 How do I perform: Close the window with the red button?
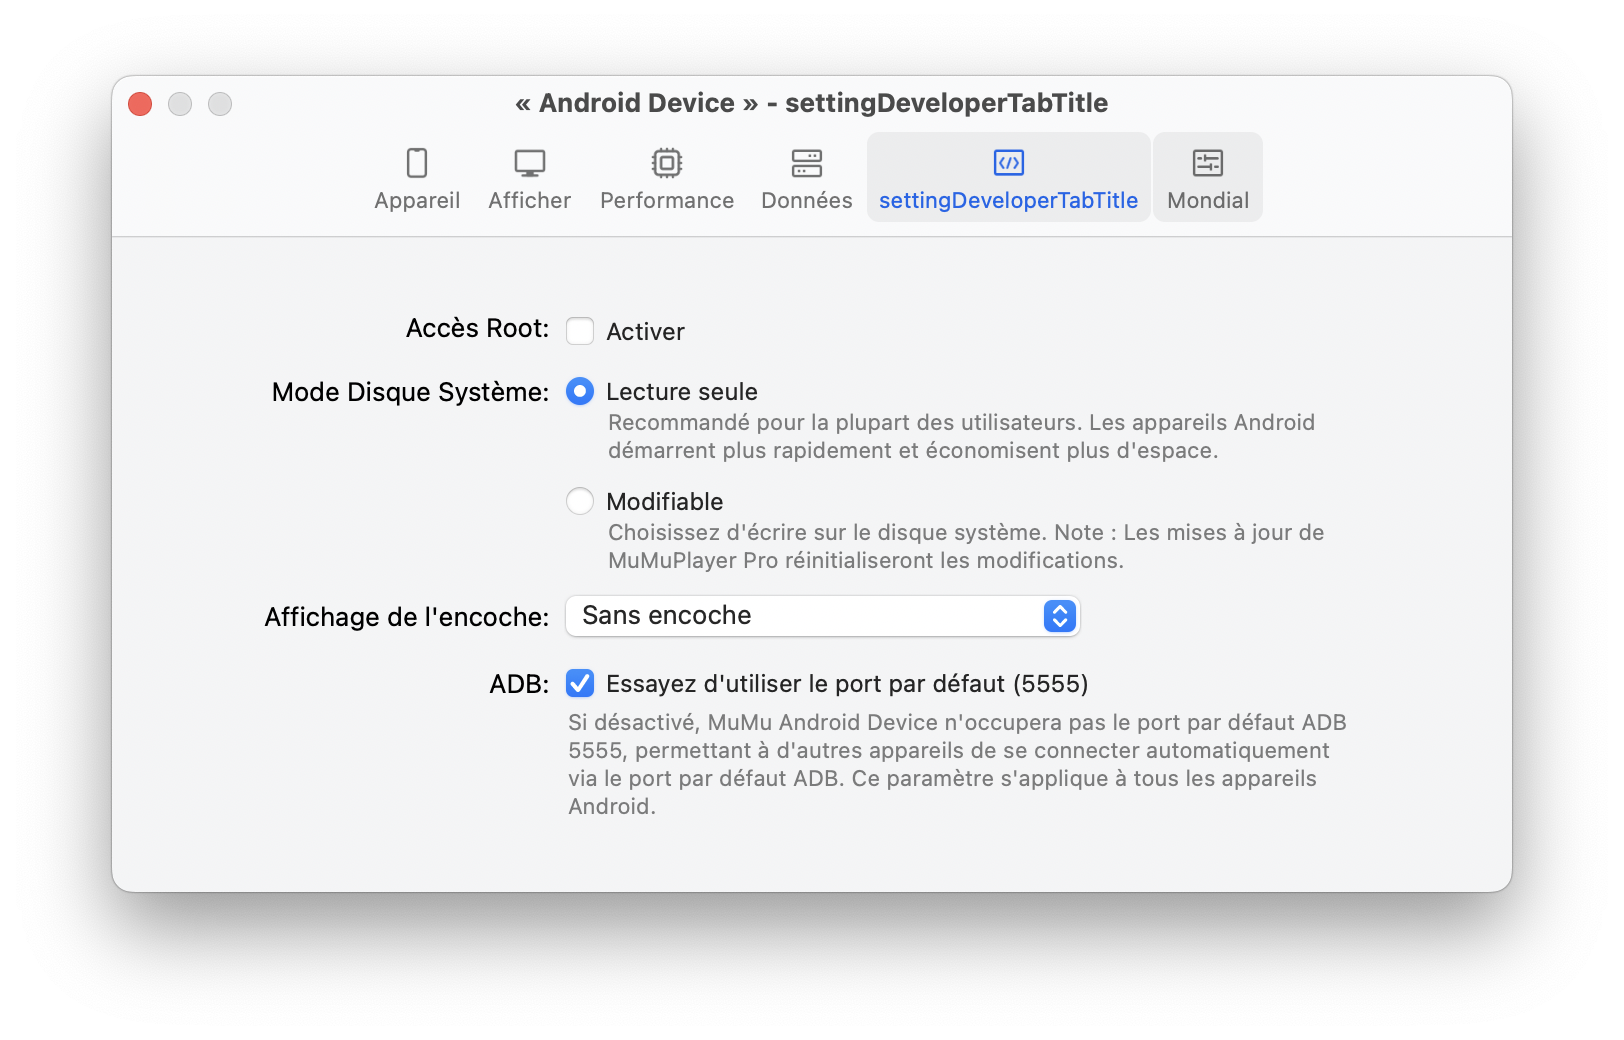pos(140,104)
